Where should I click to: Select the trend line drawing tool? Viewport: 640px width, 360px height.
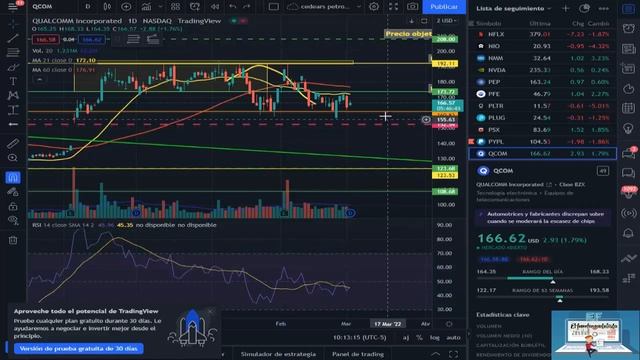(13, 39)
